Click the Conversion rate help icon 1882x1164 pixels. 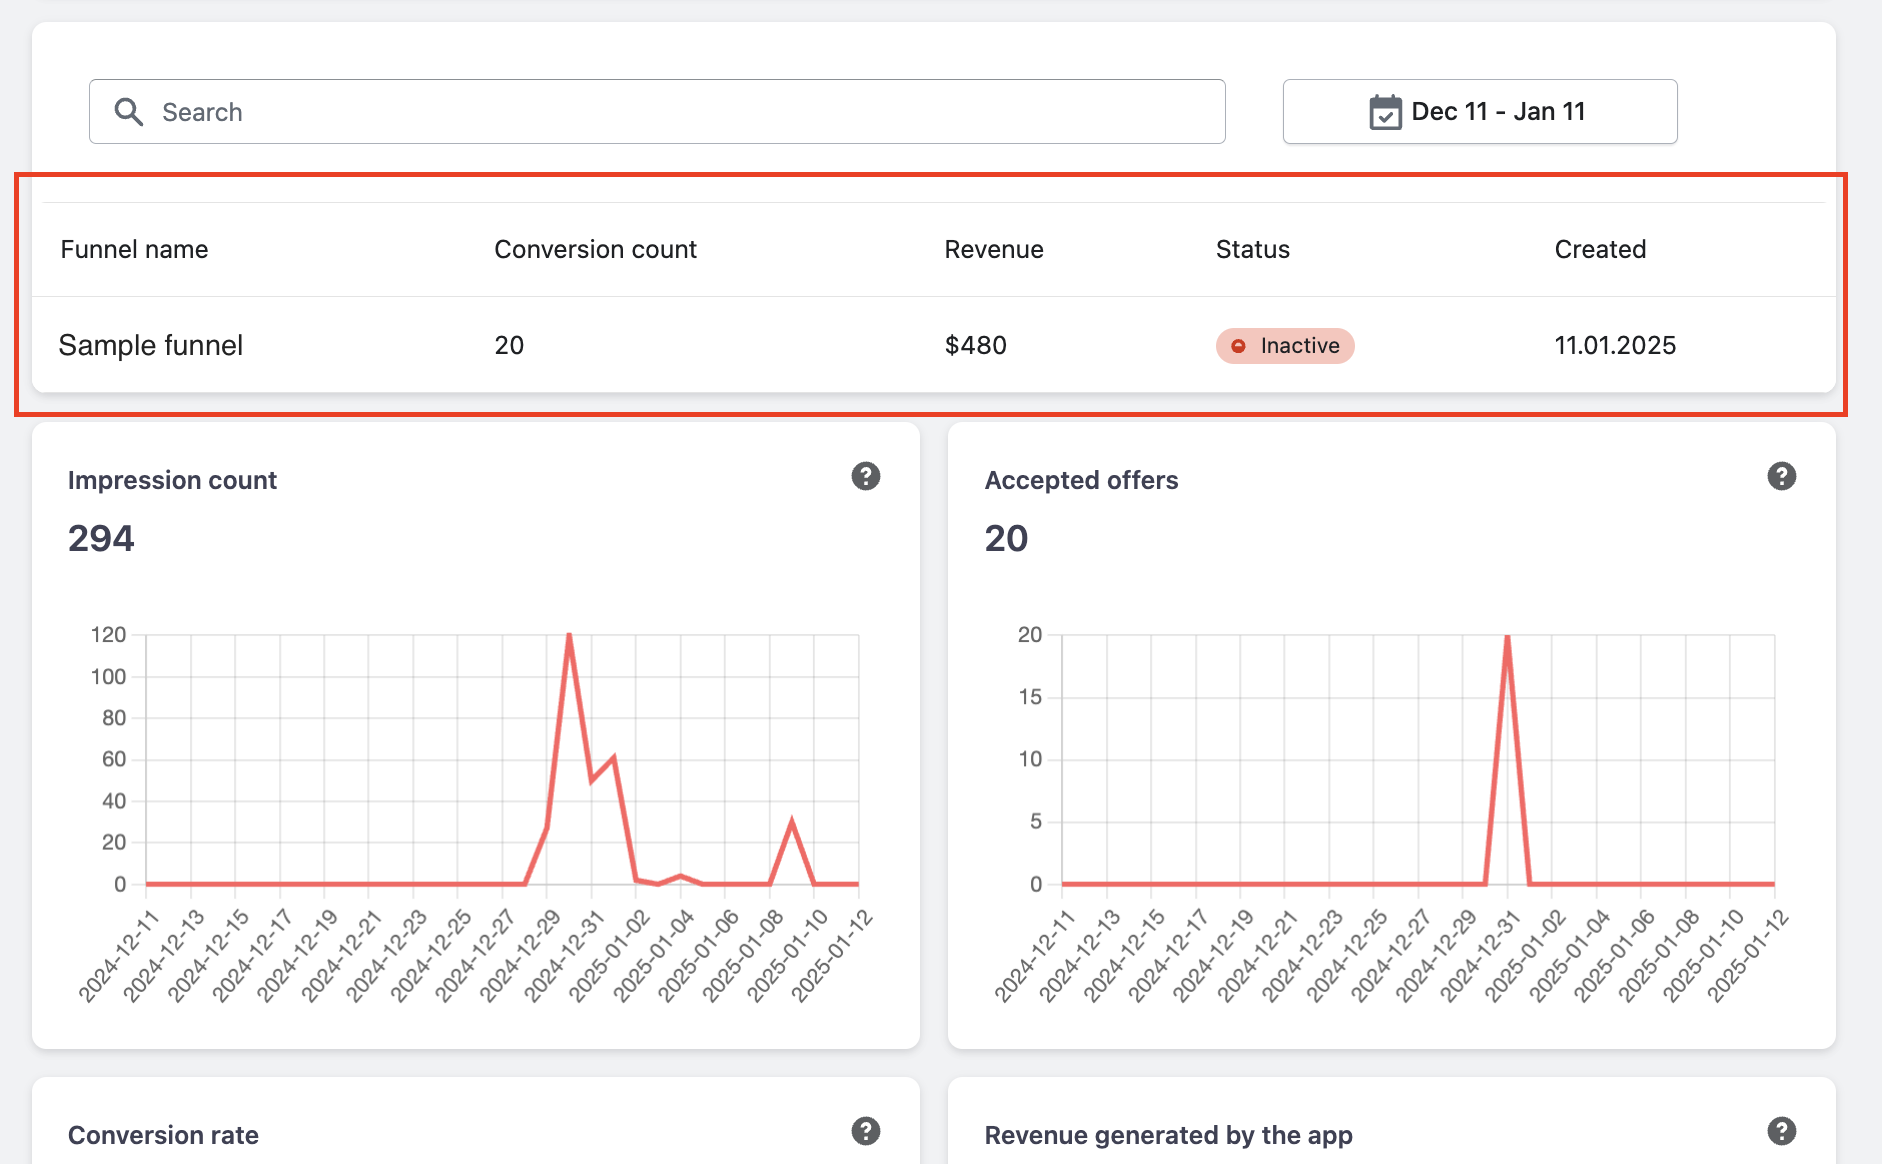tap(866, 1131)
